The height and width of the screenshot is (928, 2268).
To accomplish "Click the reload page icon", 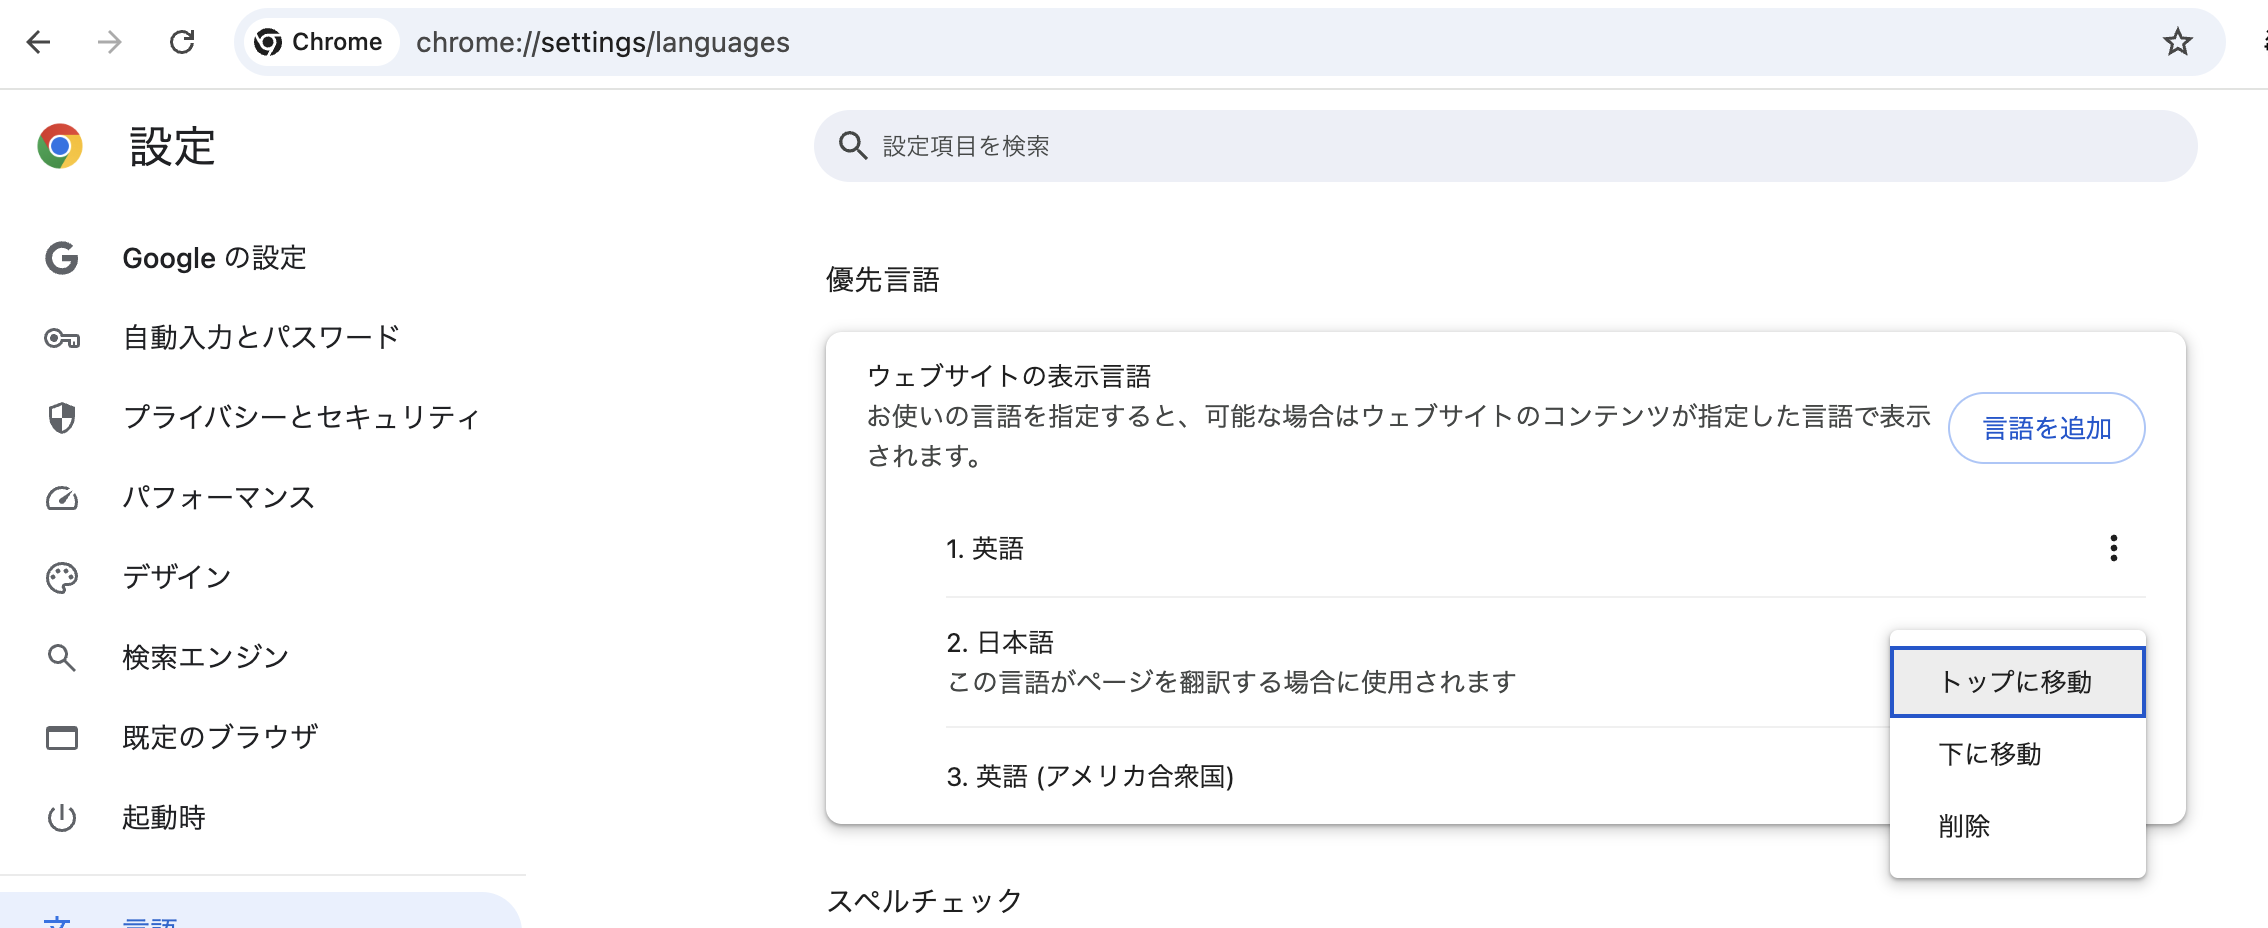I will point(182,42).
